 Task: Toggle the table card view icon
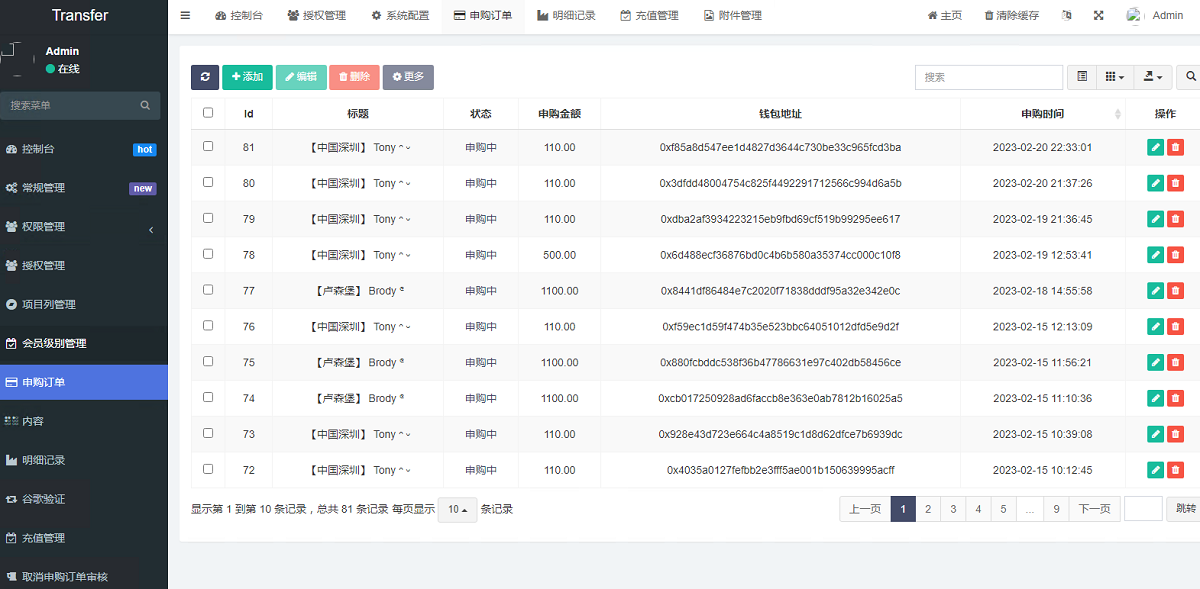1083,77
